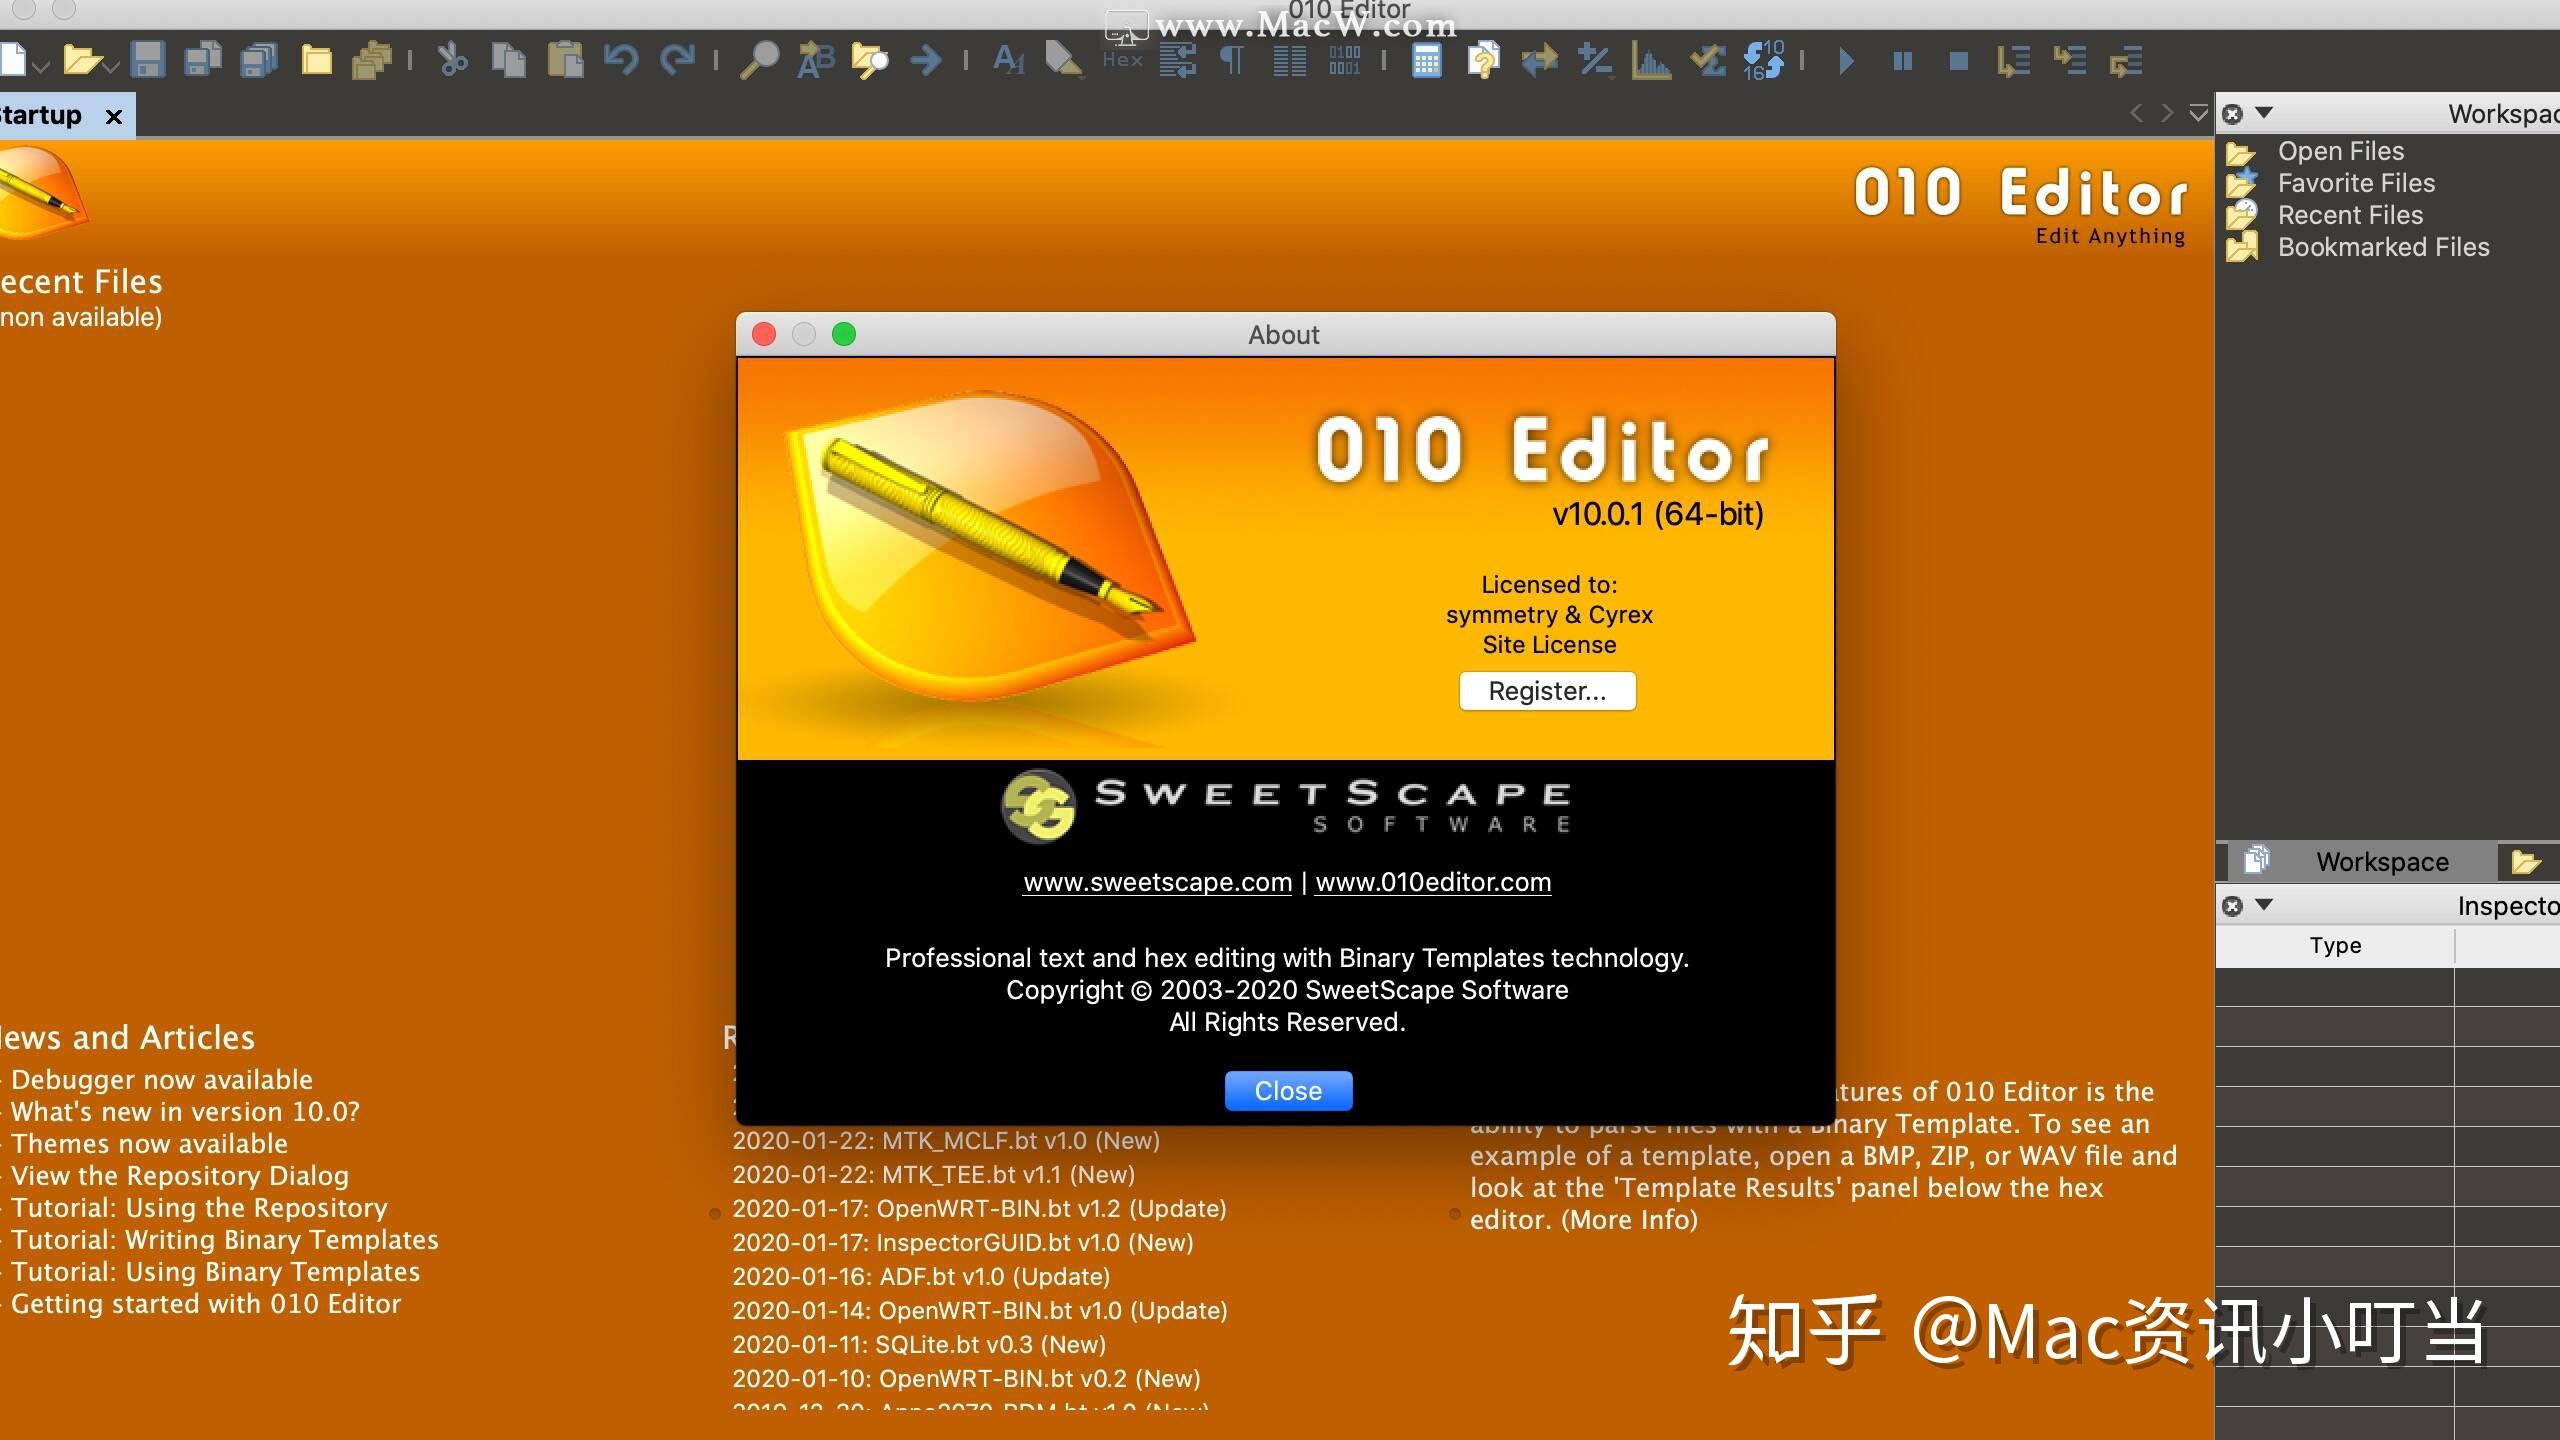Open the tab list dropdown arrow
This screenshot has height=1440, width=2560.
2198,113
